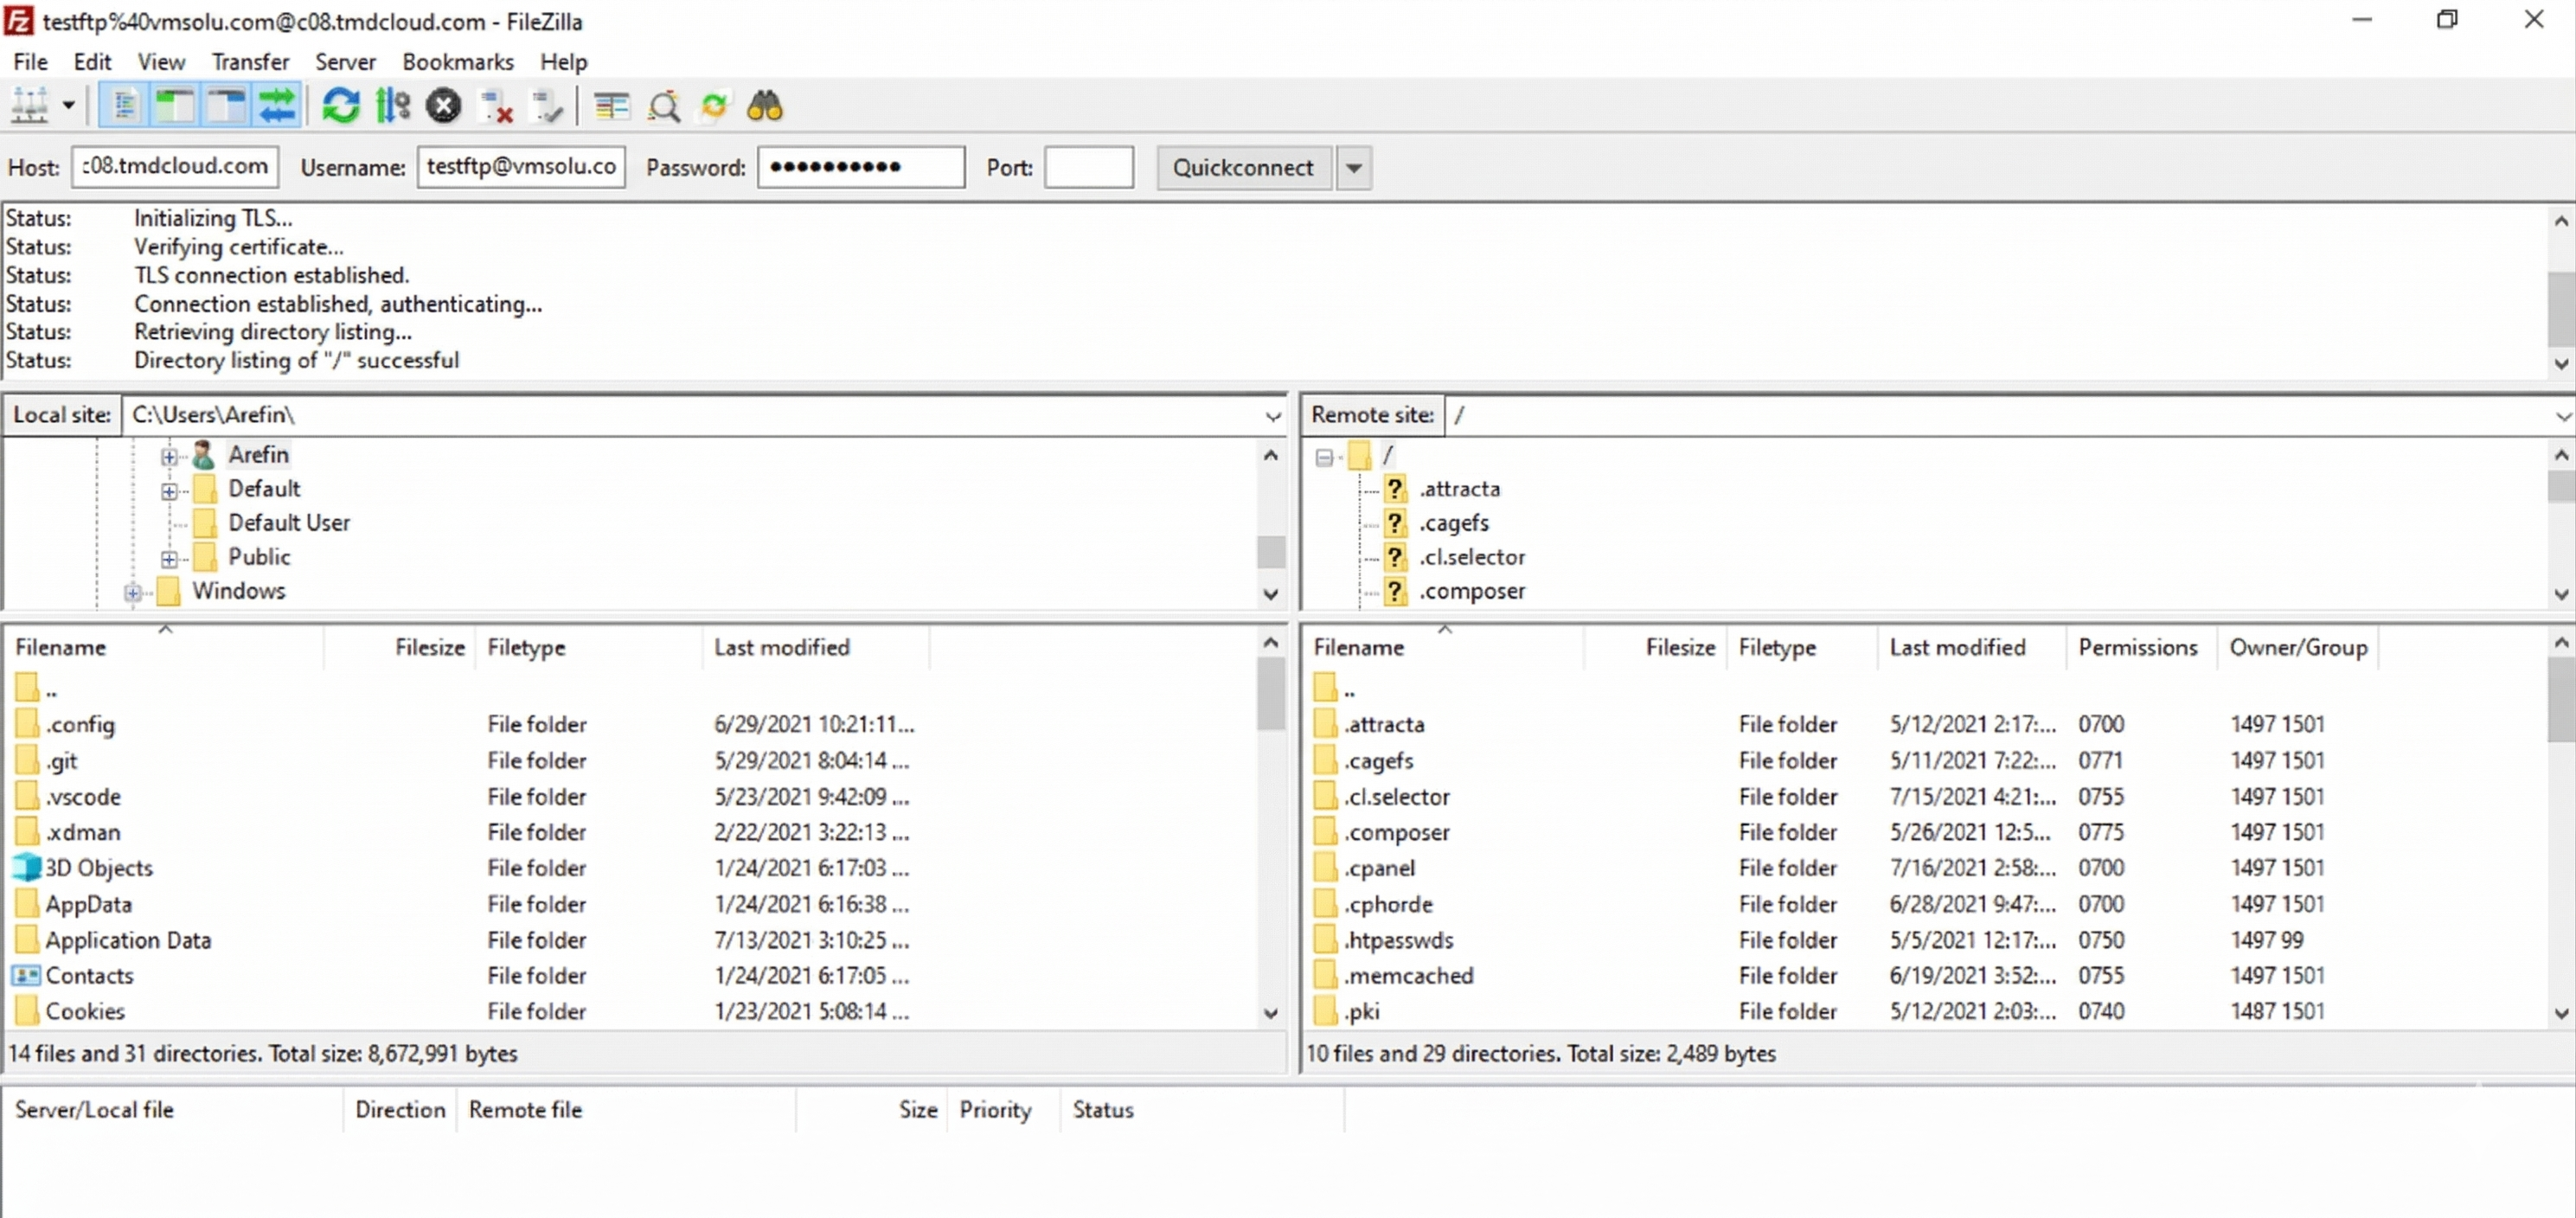Open the Server menu
2576x1218 pixels.
coord(345,61)
